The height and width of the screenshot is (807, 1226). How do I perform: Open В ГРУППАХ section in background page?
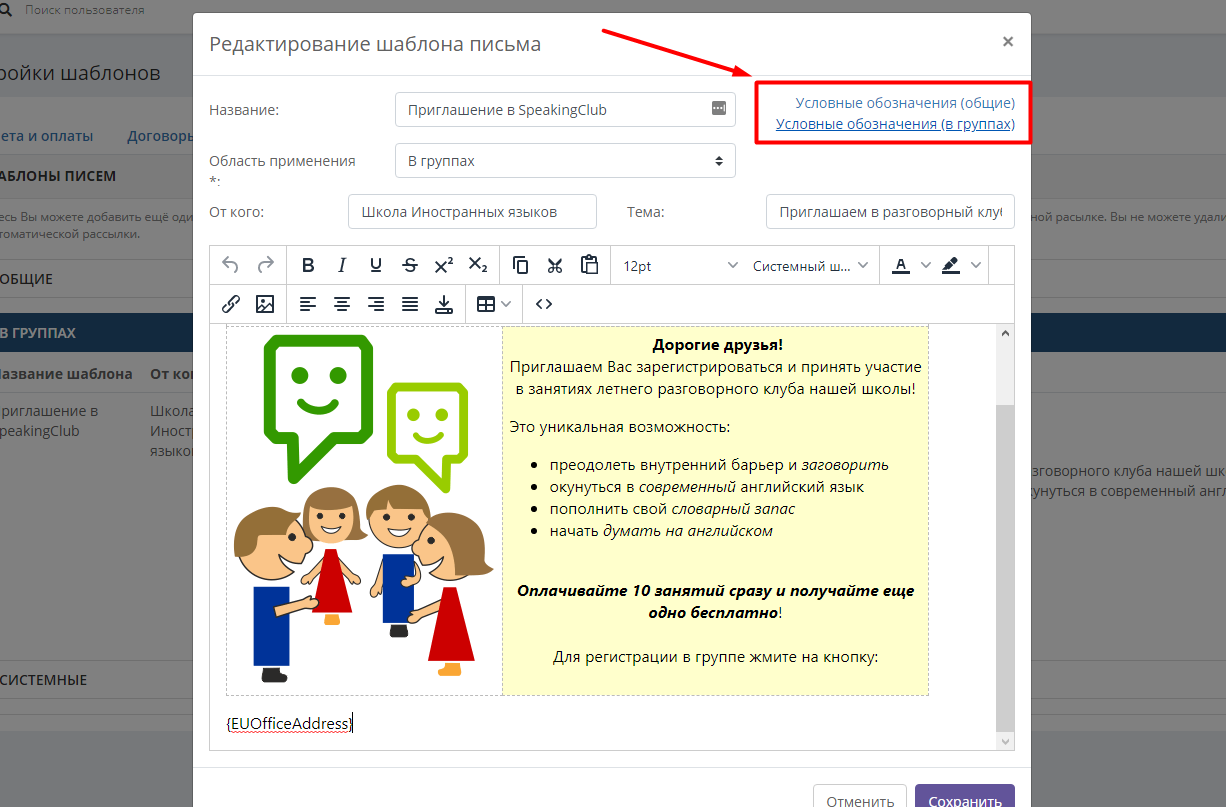click(x=38, y=332)
